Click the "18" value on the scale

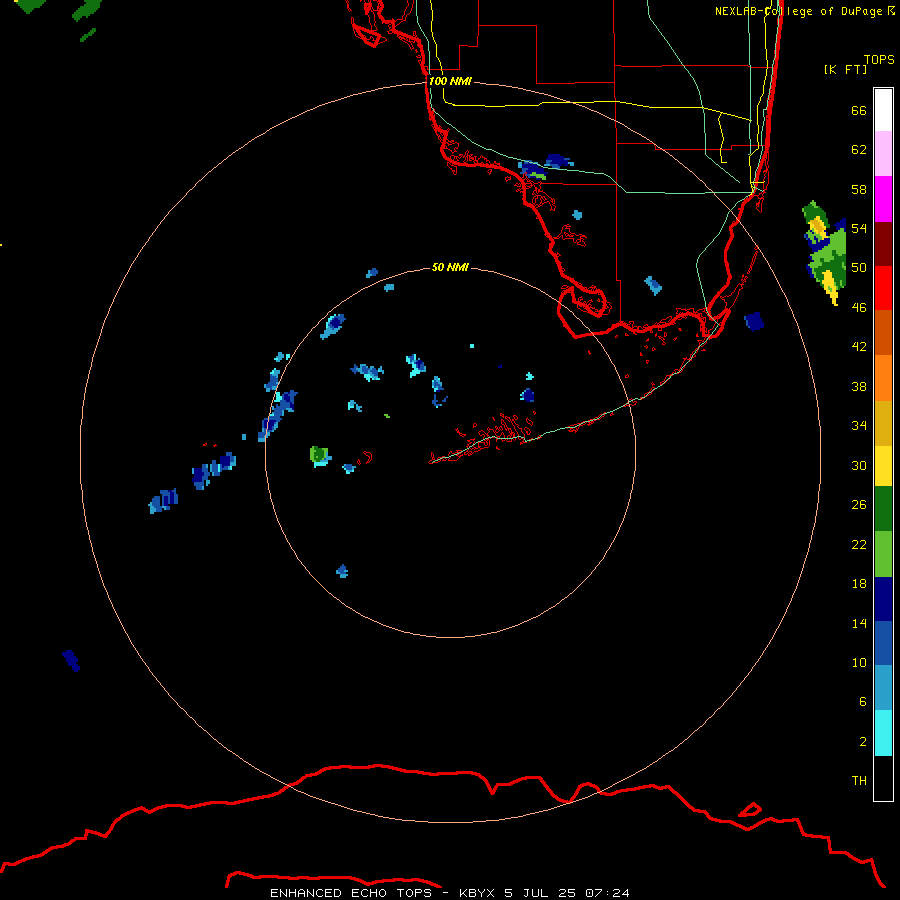(x=859, y=584)
